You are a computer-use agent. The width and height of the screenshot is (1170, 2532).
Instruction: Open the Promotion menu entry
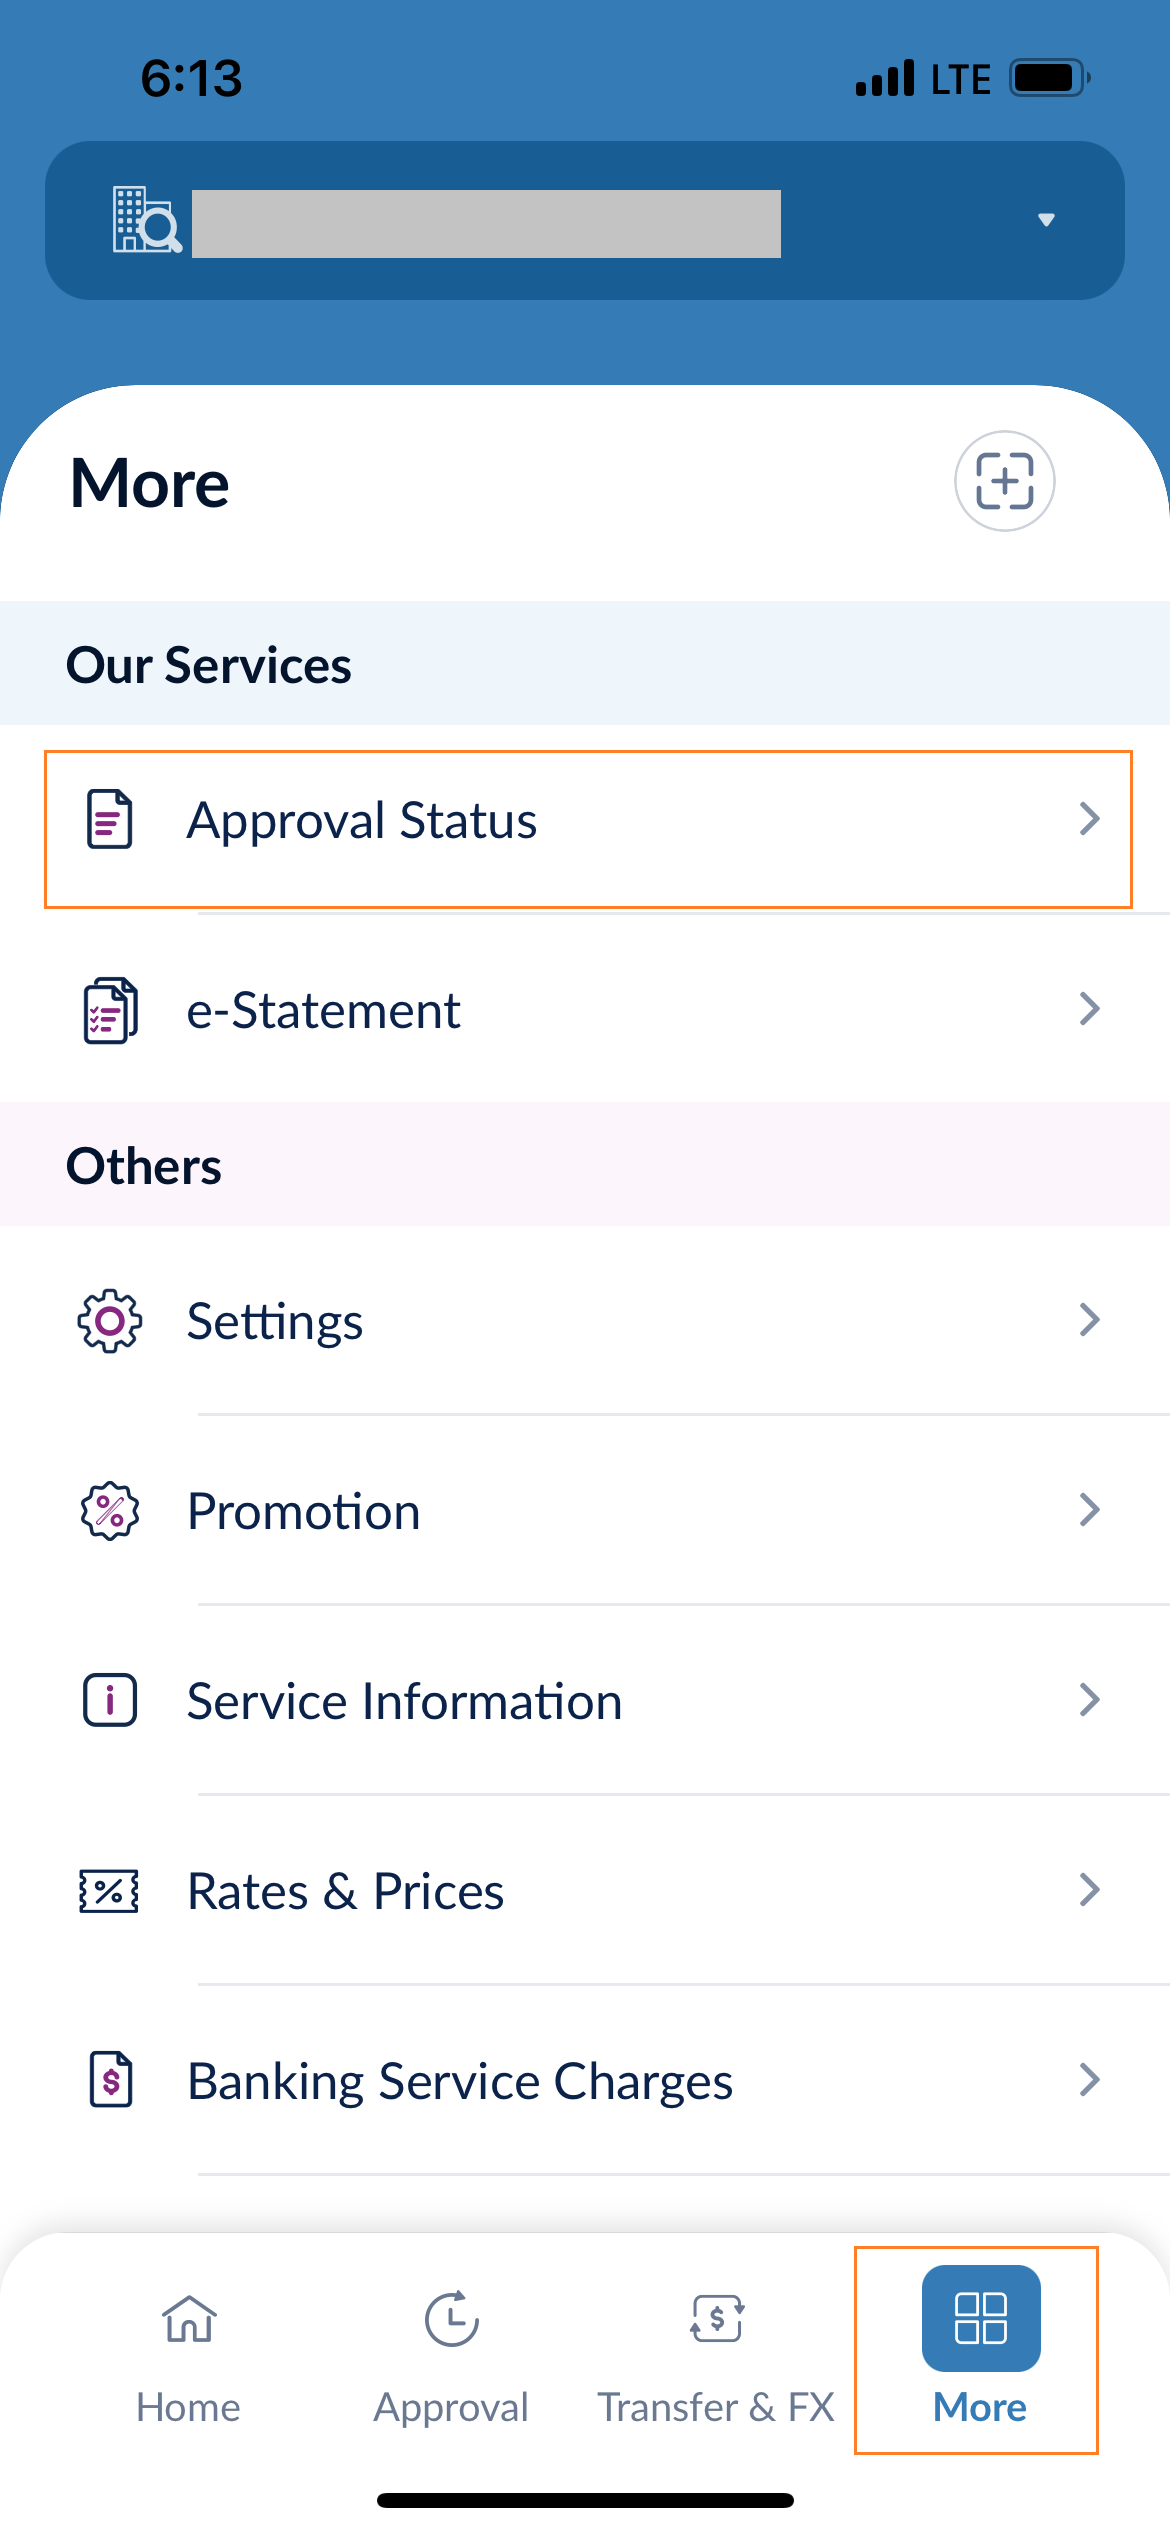click(x=304, y=1511)
